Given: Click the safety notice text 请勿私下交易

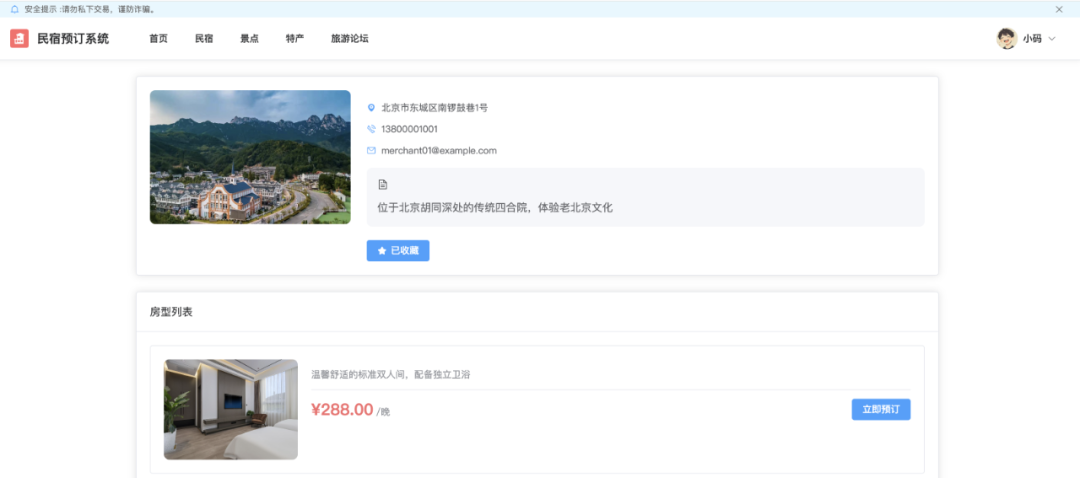Looking at the screenshot, I should click(89, 10).
